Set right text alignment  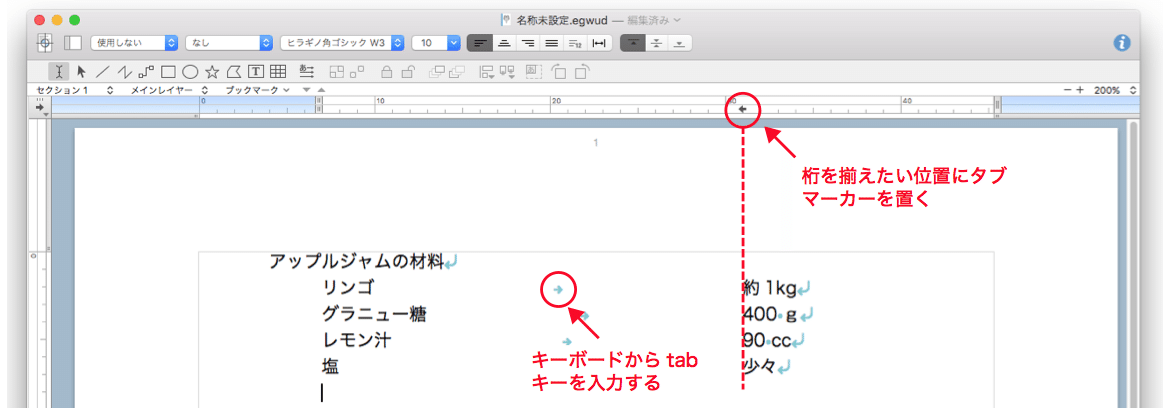pos(528,43)
